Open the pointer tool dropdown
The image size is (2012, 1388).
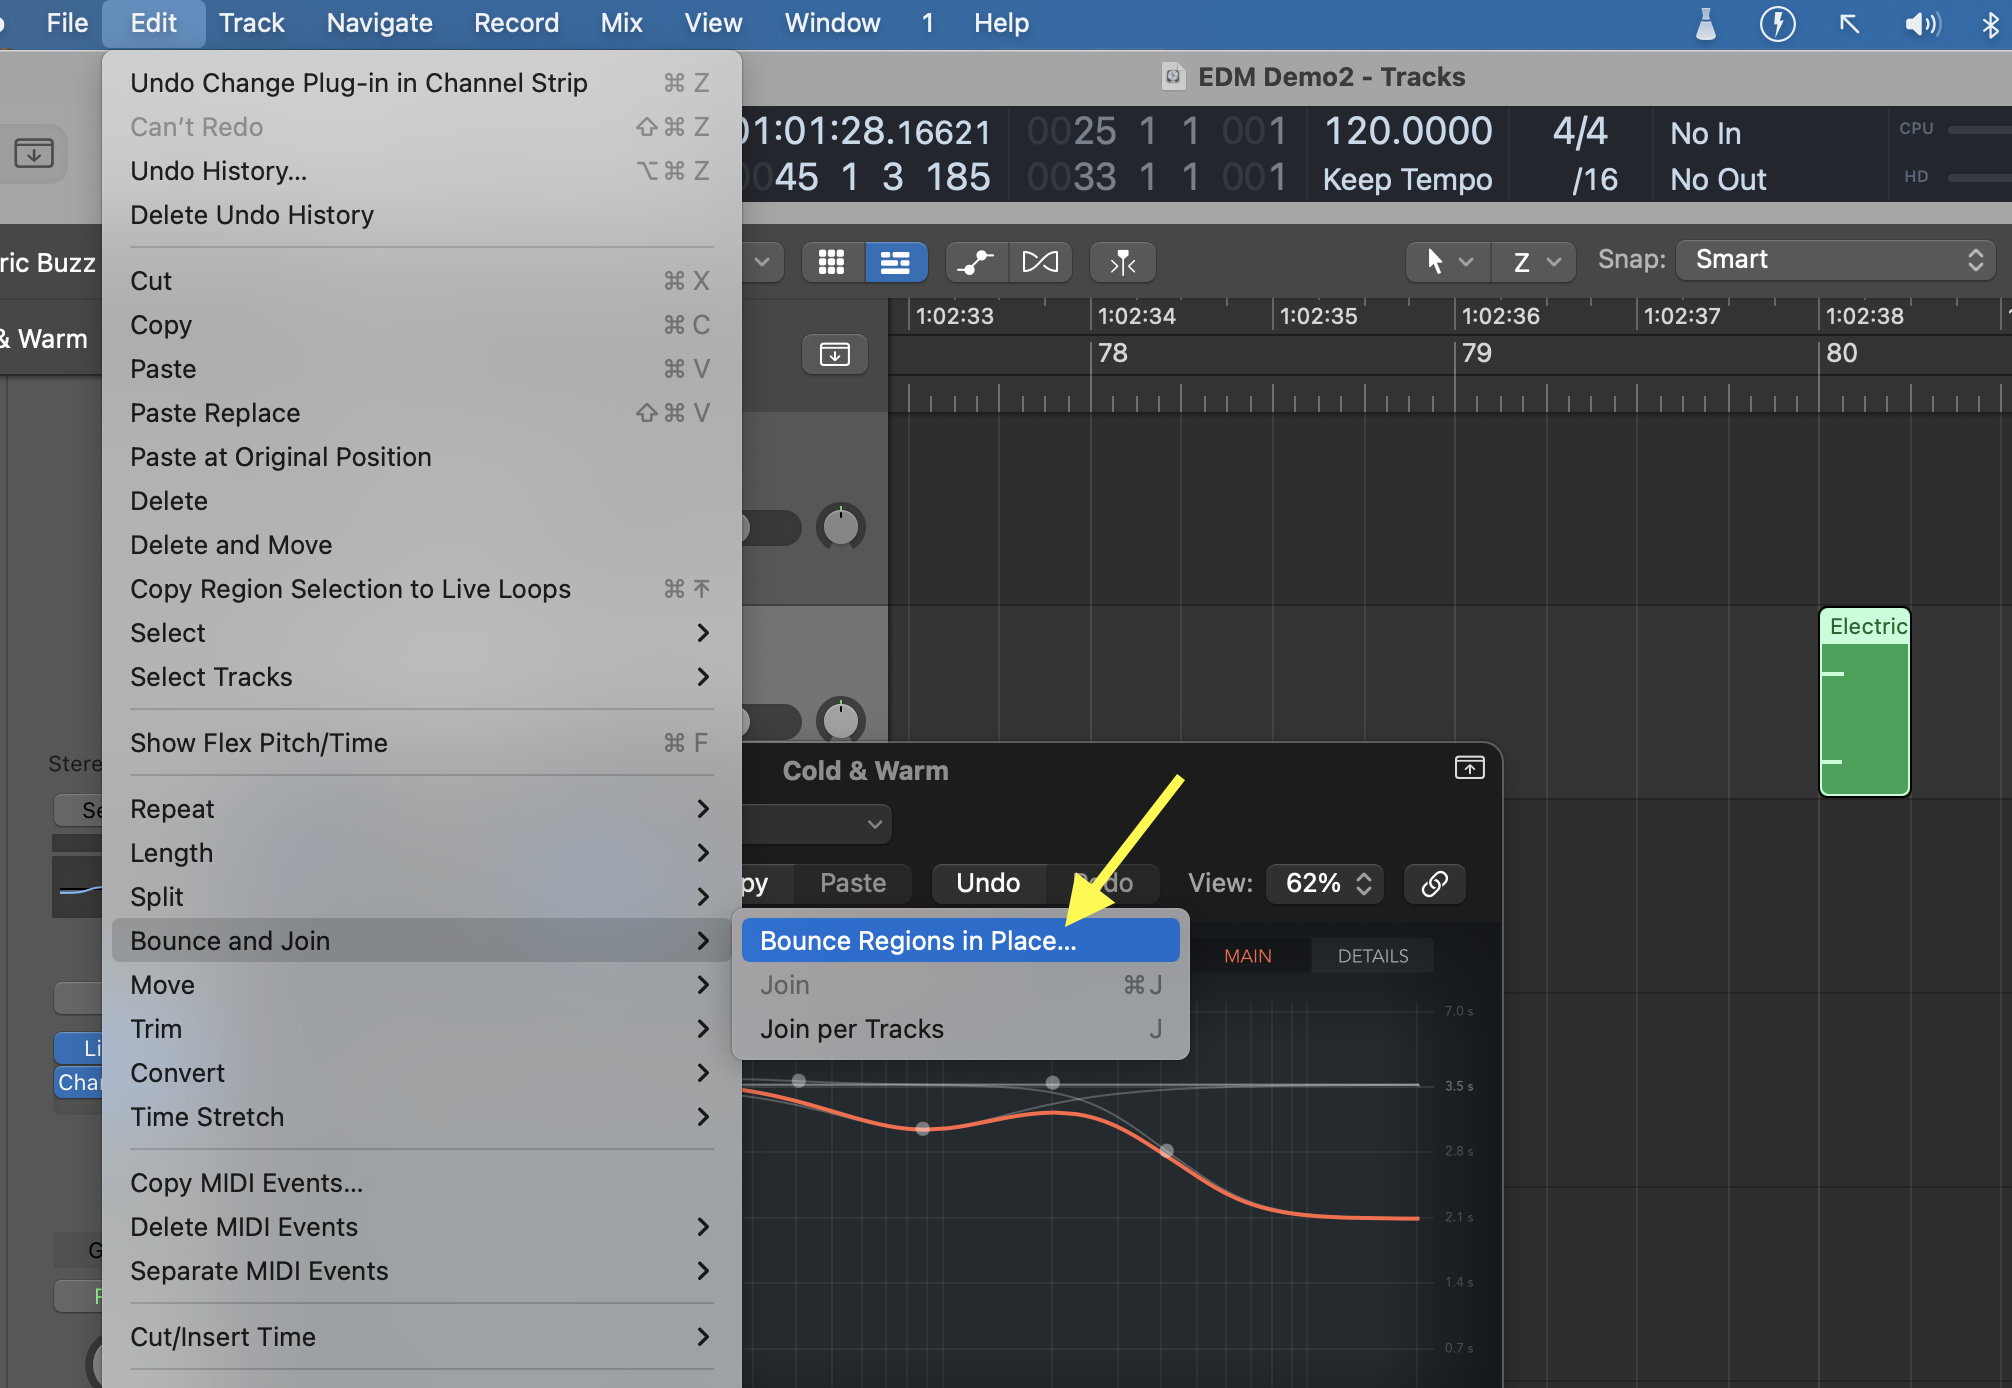coord(1447,262)
